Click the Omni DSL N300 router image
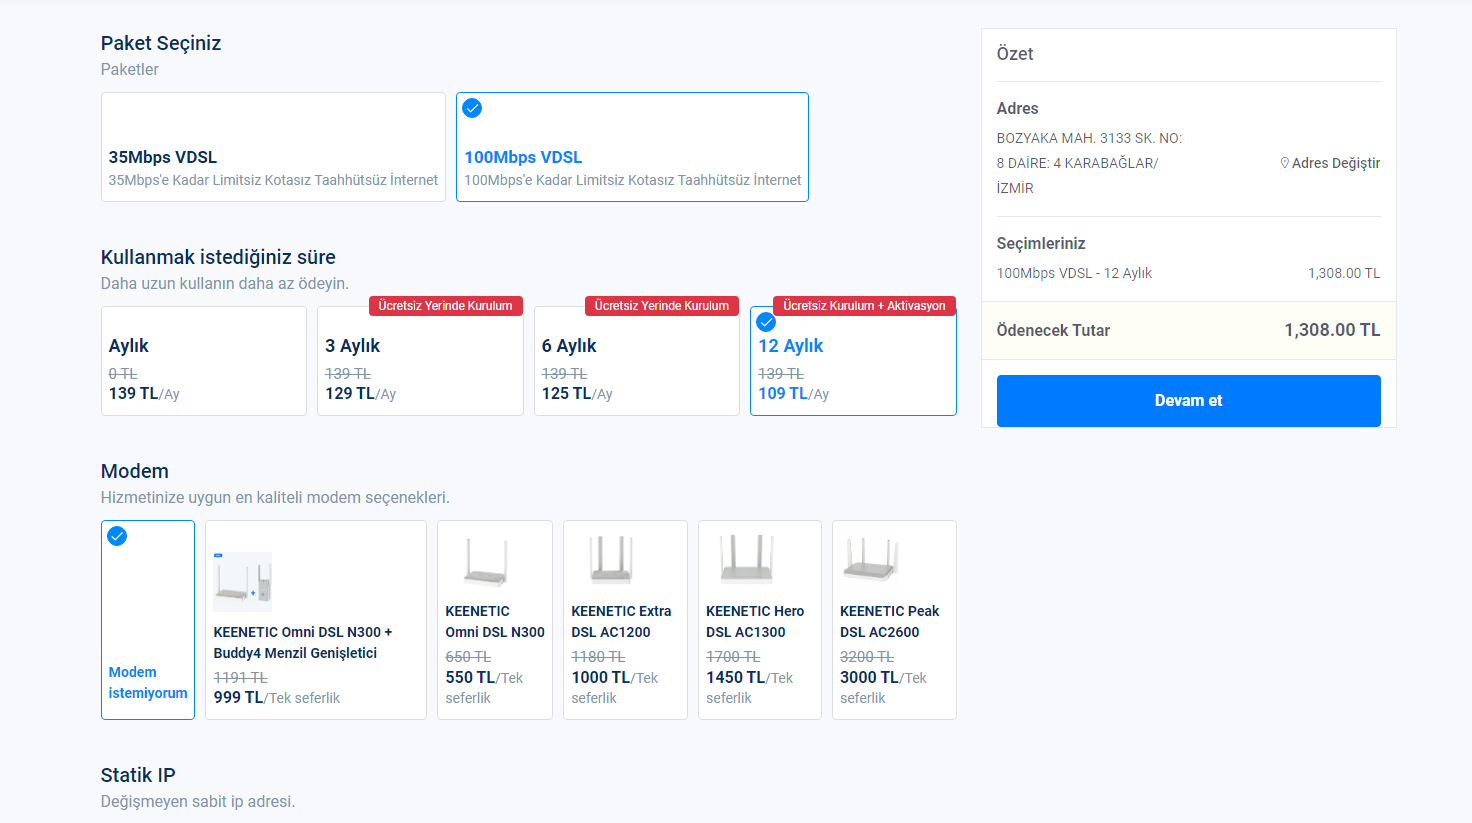 [486, 562]
